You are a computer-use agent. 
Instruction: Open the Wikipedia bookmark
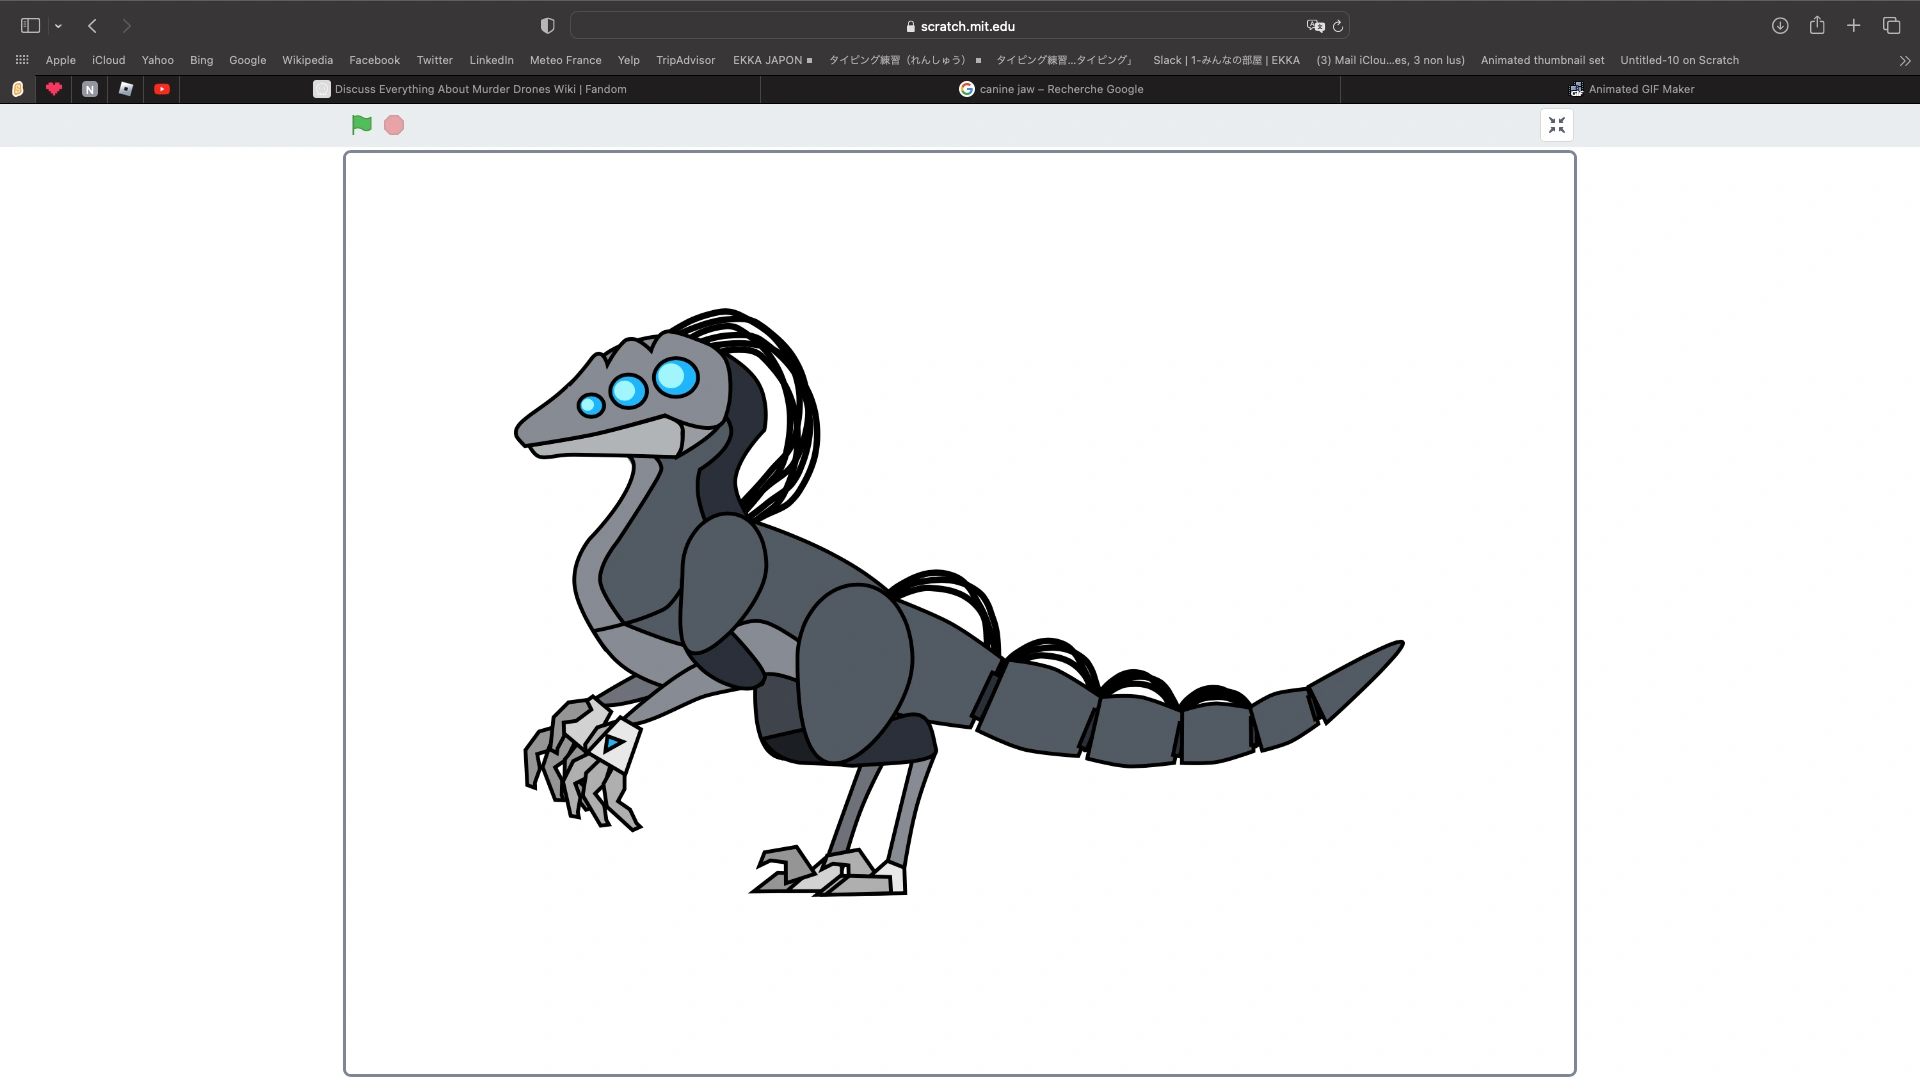pos(307,60)
